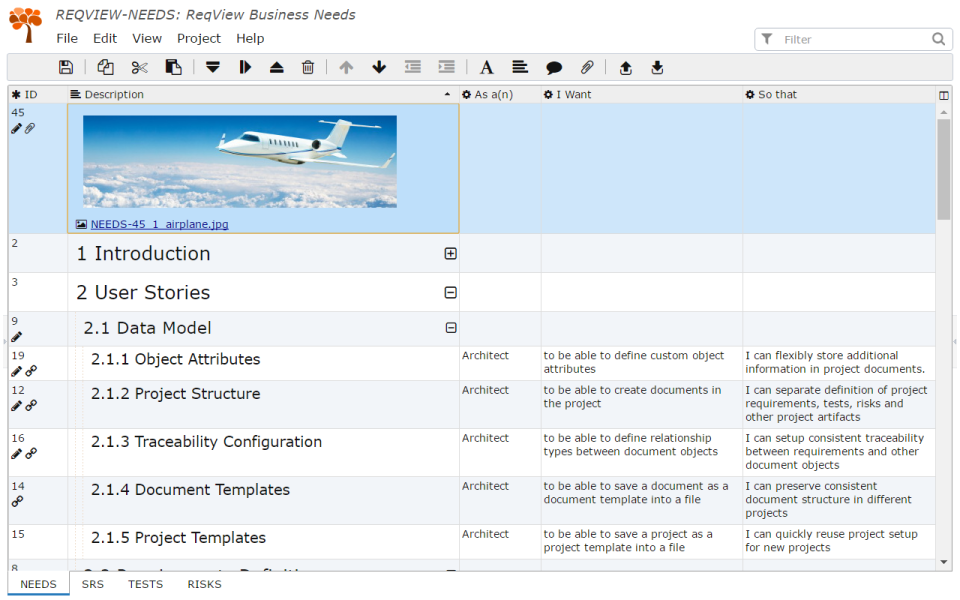Image resolution: width=960 pixels, height=600 pixels.
Task: Click the airplane image thumbnail
Action: click(x=240, y=162)
